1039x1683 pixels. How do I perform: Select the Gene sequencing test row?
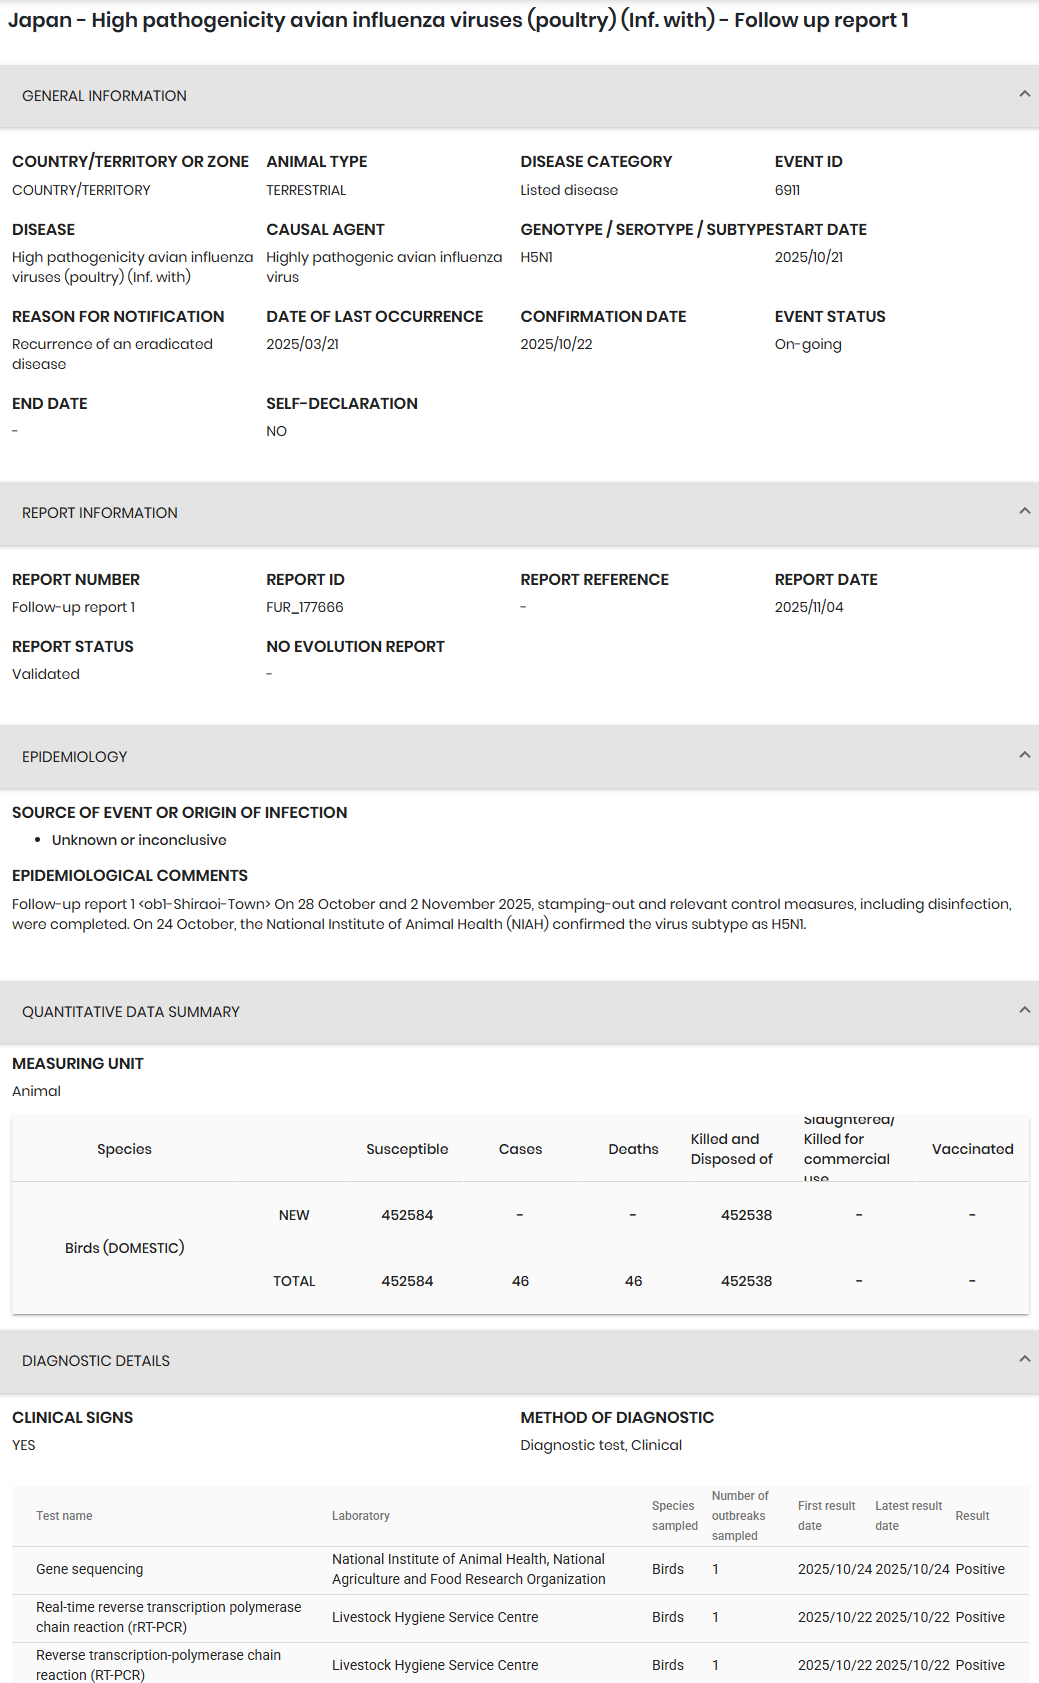point(90,1569)
